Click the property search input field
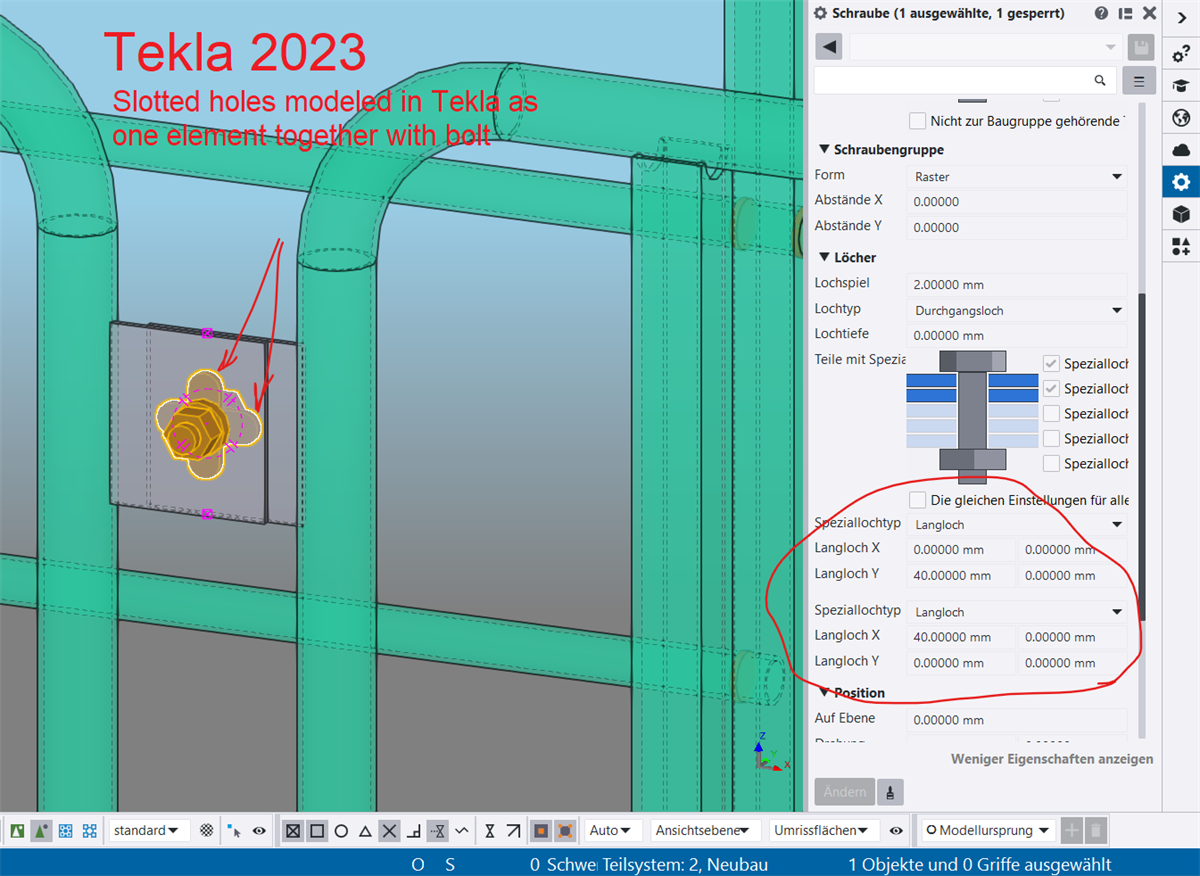This screenshot has width=1200, height=876. click(x=963, y=80)
